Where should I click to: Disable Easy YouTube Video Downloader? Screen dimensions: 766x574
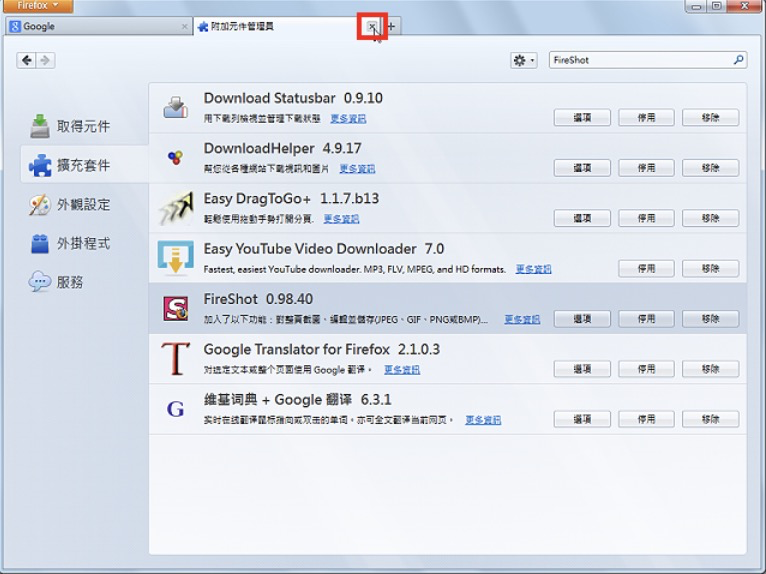(646, 269)
